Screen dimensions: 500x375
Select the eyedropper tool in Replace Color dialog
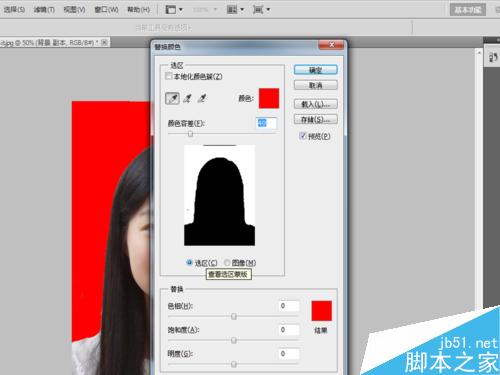point(172,98)
